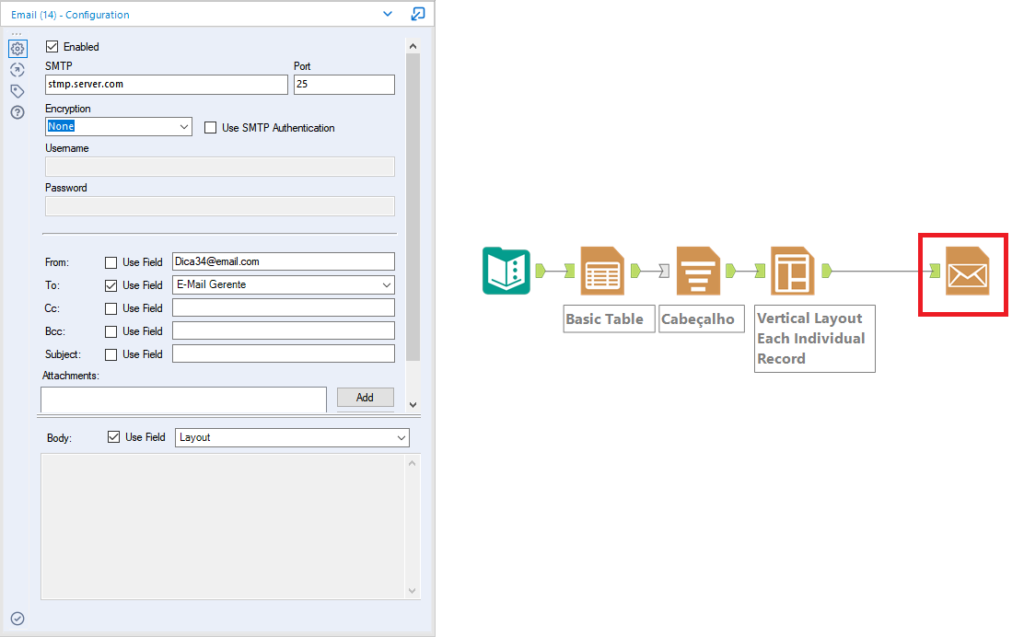Click the Cabeçalho annotation label
The image size is (1024, 637).
coord(701,319)
